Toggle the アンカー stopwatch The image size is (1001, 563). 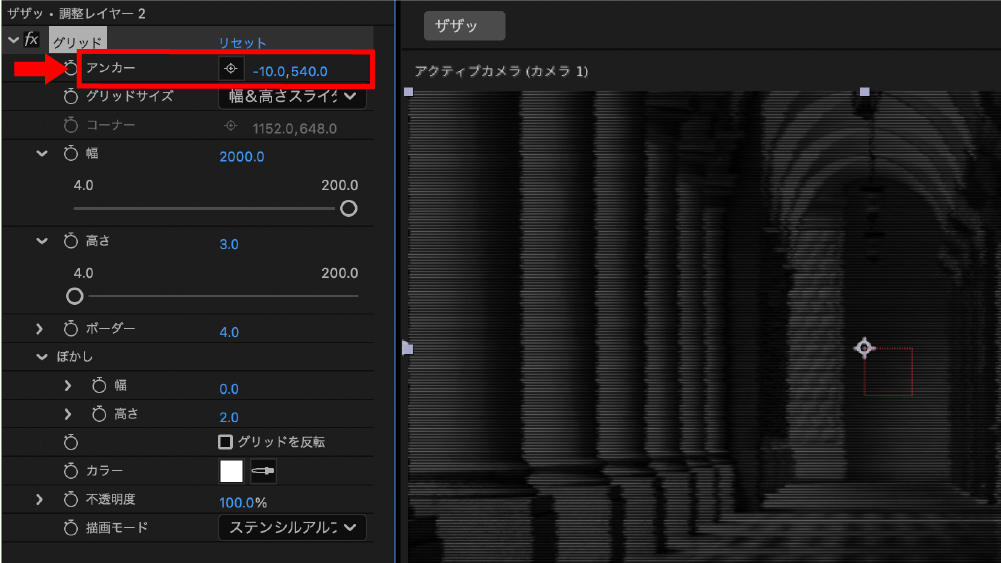coord(70,68)
